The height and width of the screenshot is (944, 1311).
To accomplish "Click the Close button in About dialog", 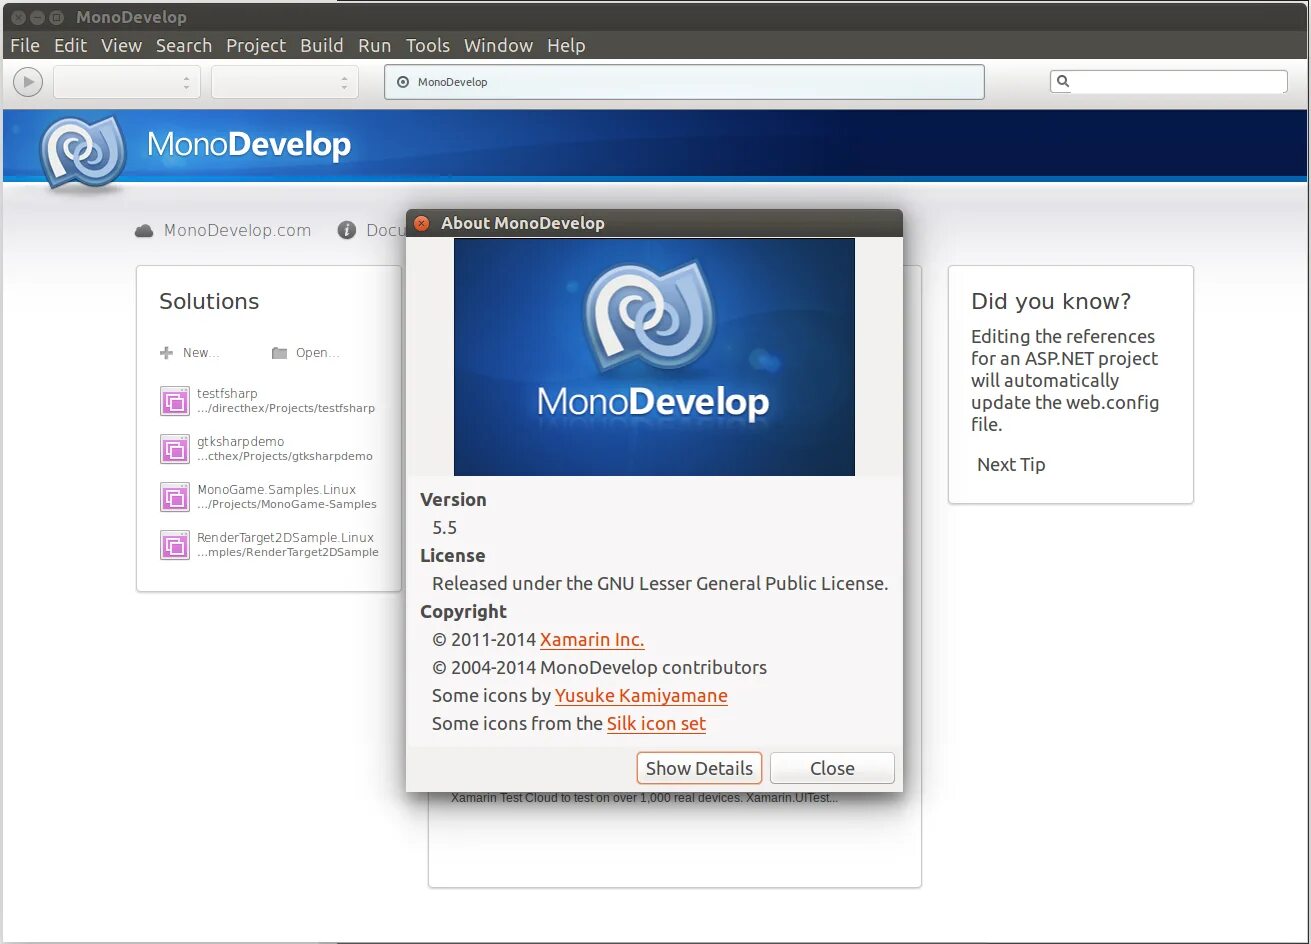I will [x=832, y=768].
